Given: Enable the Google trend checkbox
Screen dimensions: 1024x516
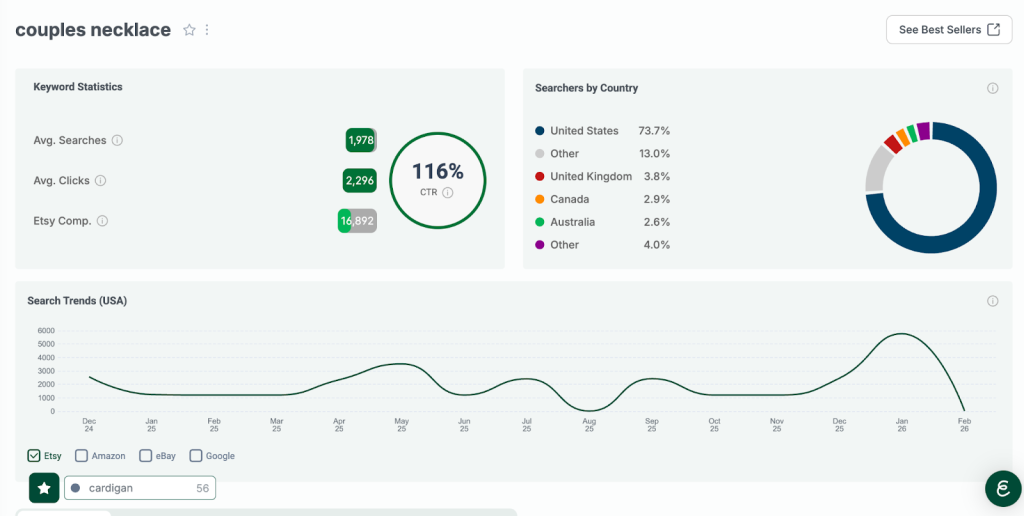Looking at the screenshot, I should coord(196,456).
